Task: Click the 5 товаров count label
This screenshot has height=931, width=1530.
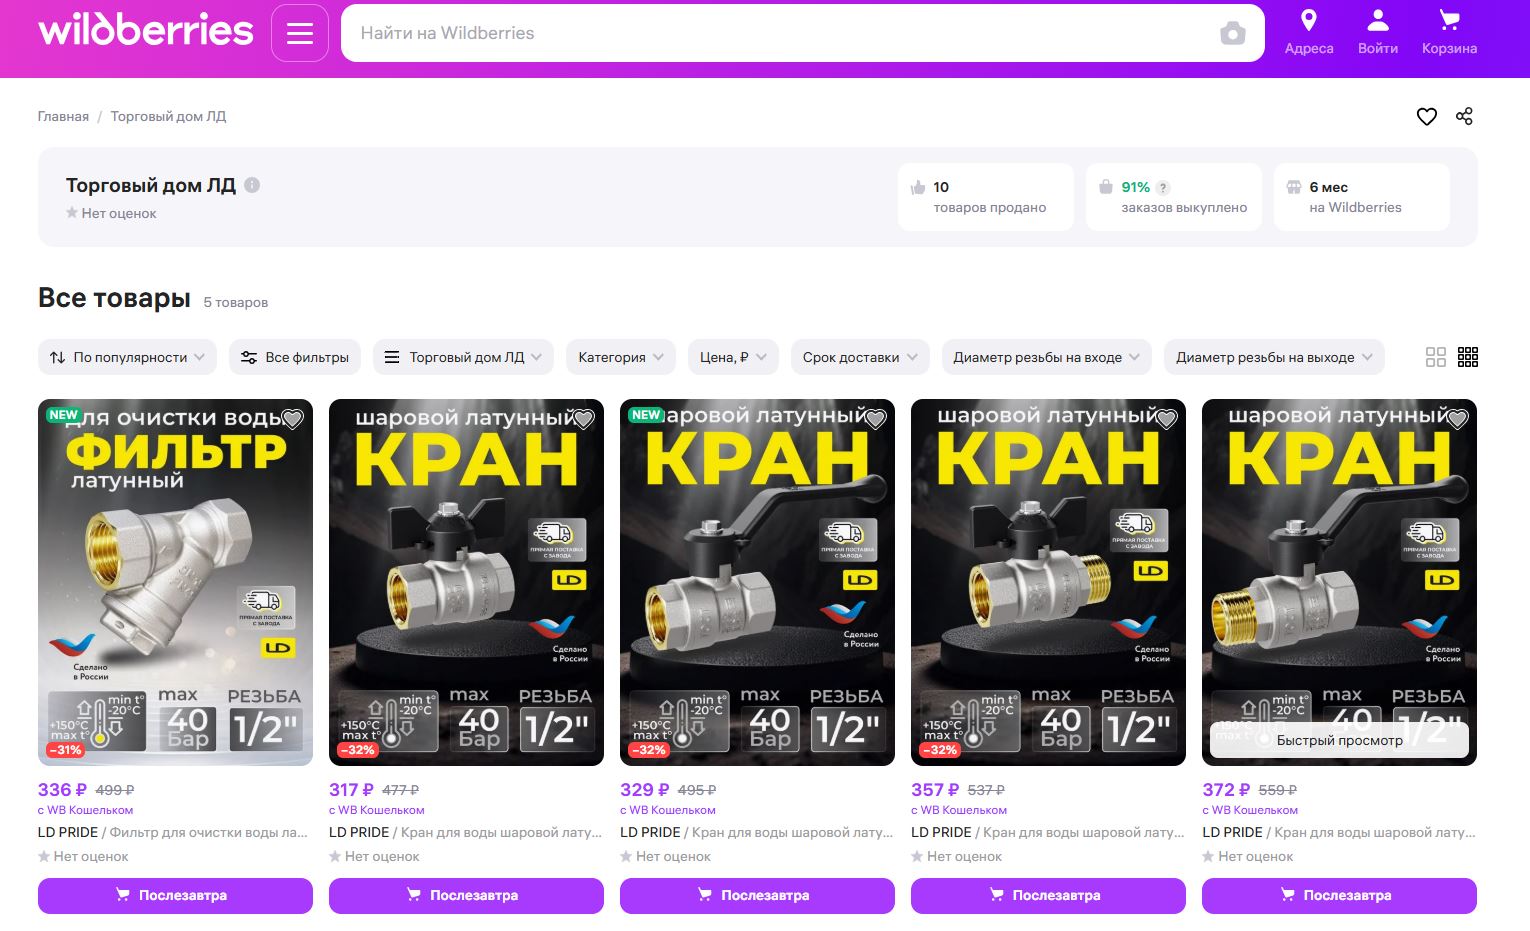Action: tap(236, 302)
